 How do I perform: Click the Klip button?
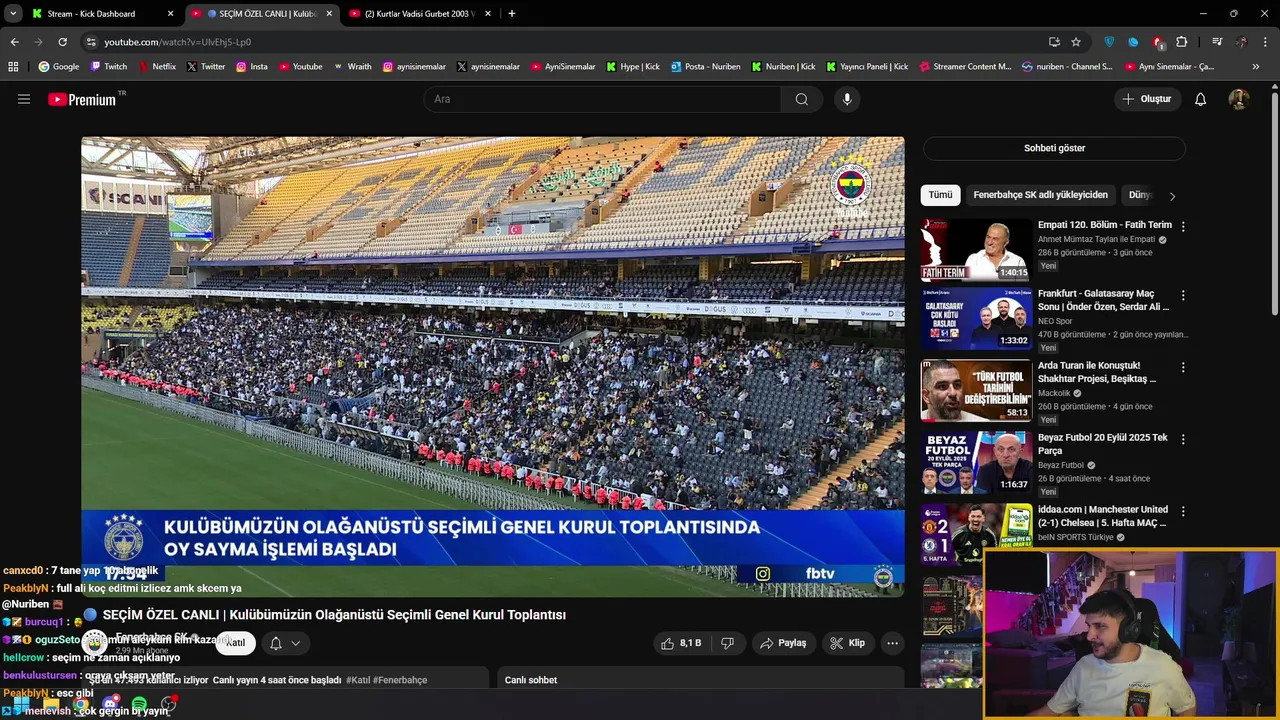tap(847, 643)
